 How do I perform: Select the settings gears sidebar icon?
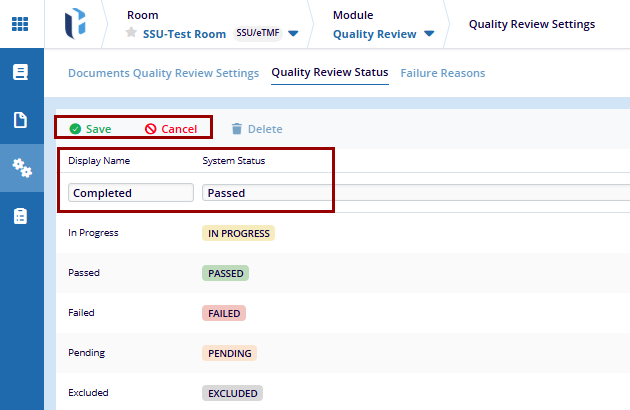pos(21,168)
